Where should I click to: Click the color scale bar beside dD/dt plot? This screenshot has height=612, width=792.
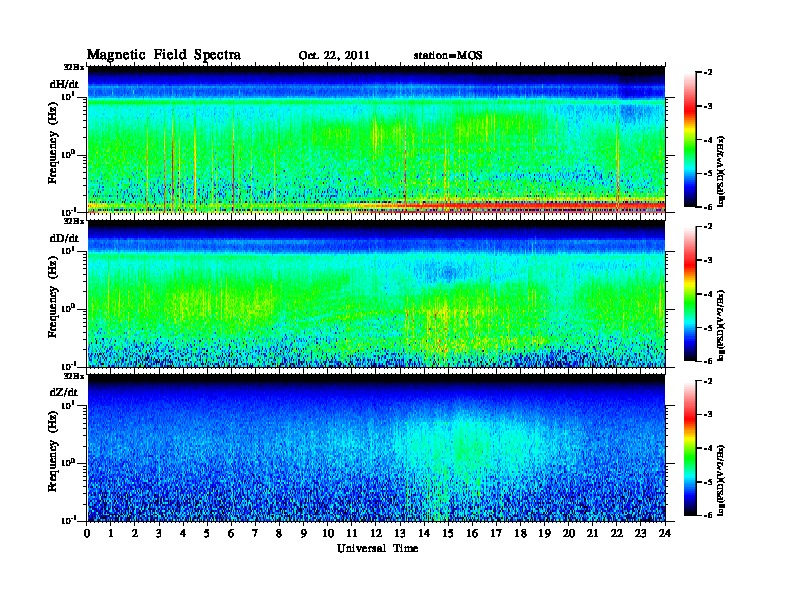pos(690,294)
